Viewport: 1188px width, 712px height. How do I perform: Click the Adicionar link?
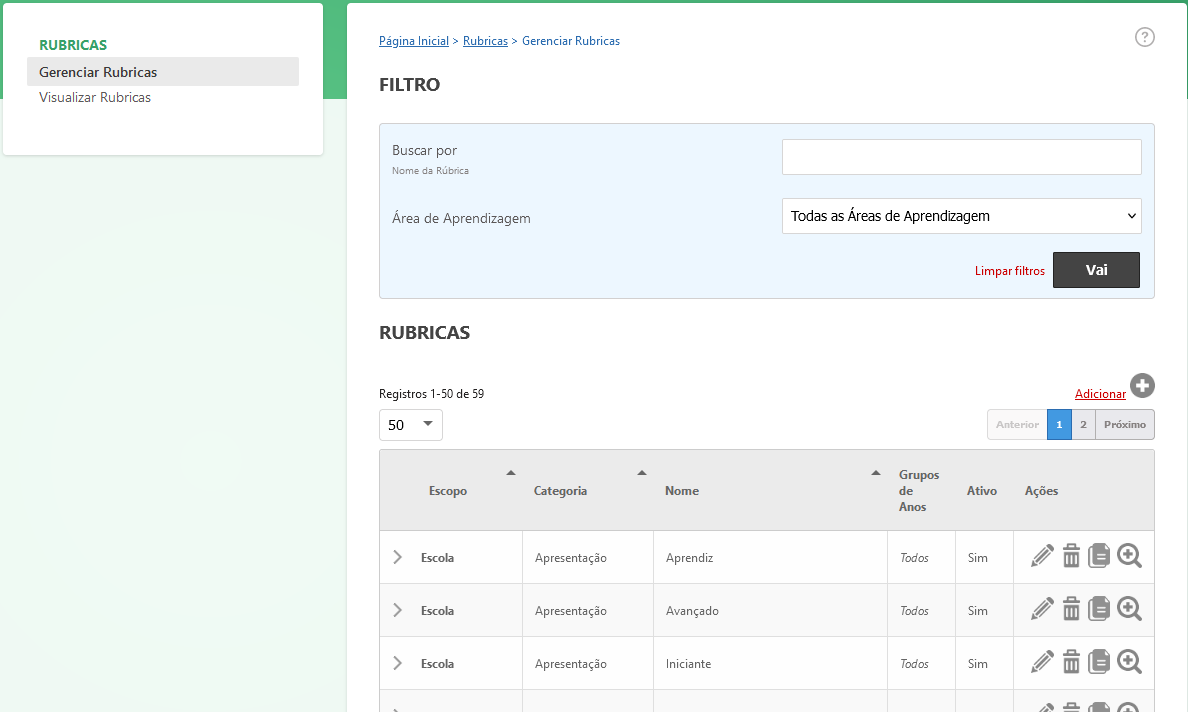click(1100, 394)
